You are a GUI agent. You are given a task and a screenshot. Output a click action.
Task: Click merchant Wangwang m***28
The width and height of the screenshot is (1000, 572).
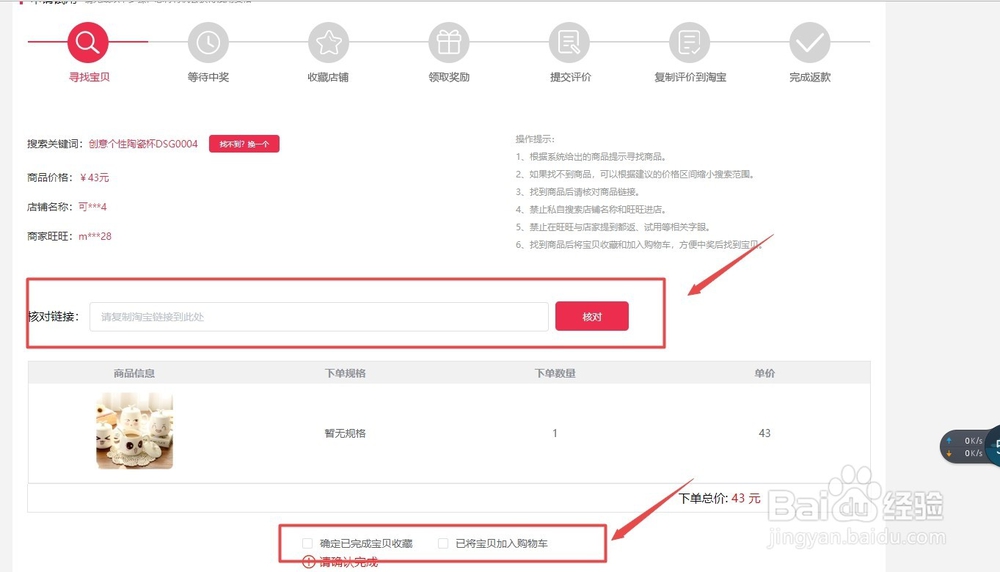coord(95,236)
